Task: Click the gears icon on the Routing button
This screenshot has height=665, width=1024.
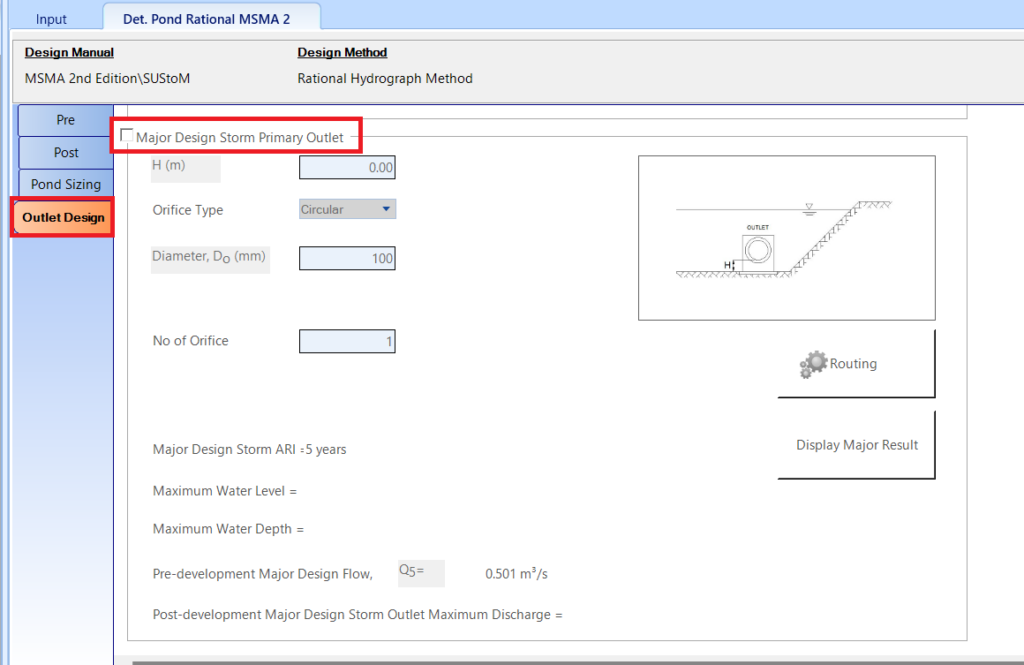Action: pyautogui.click(x=816, y=364)
